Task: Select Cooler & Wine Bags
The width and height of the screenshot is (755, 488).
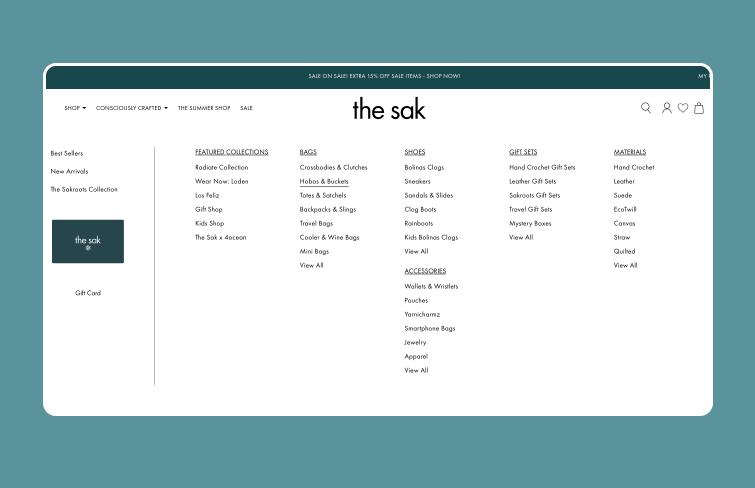Action: tap(329, 237)
